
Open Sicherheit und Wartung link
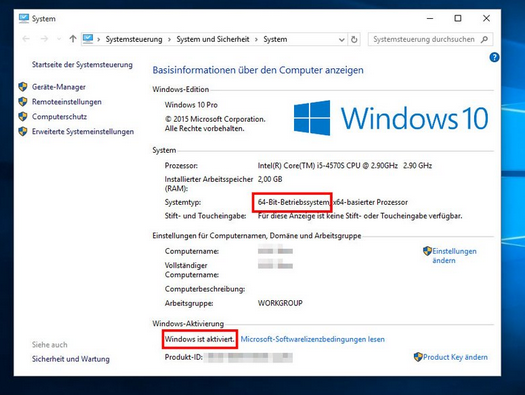(x=71, y=359)
